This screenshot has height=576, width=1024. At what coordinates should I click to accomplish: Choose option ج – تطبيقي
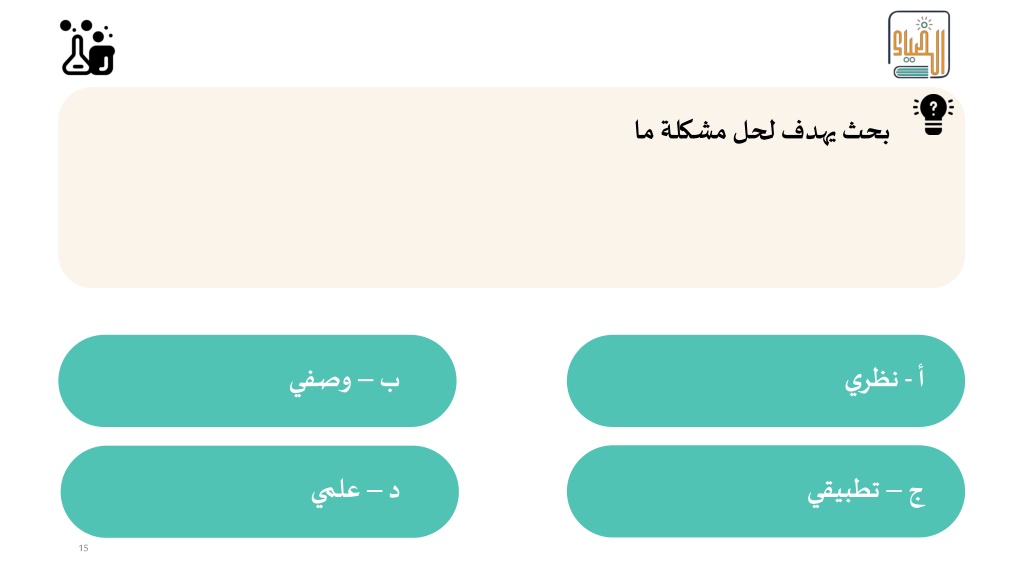pos(765,491)
